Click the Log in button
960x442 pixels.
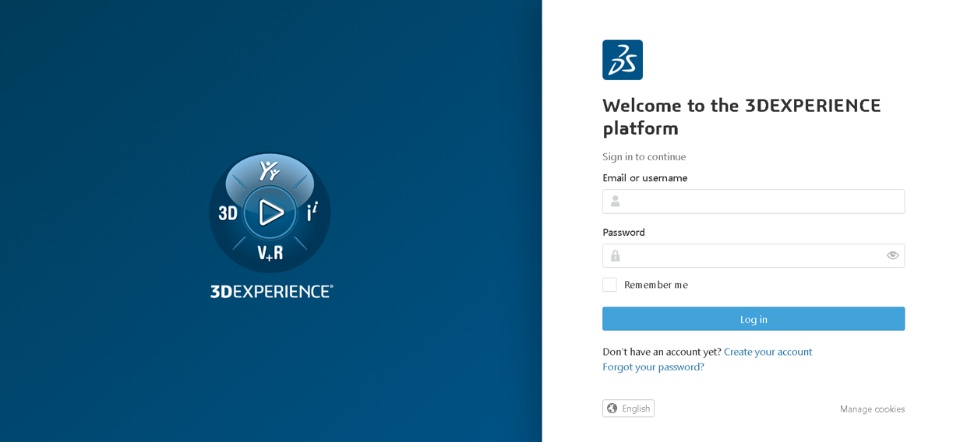tap(753, 319)
